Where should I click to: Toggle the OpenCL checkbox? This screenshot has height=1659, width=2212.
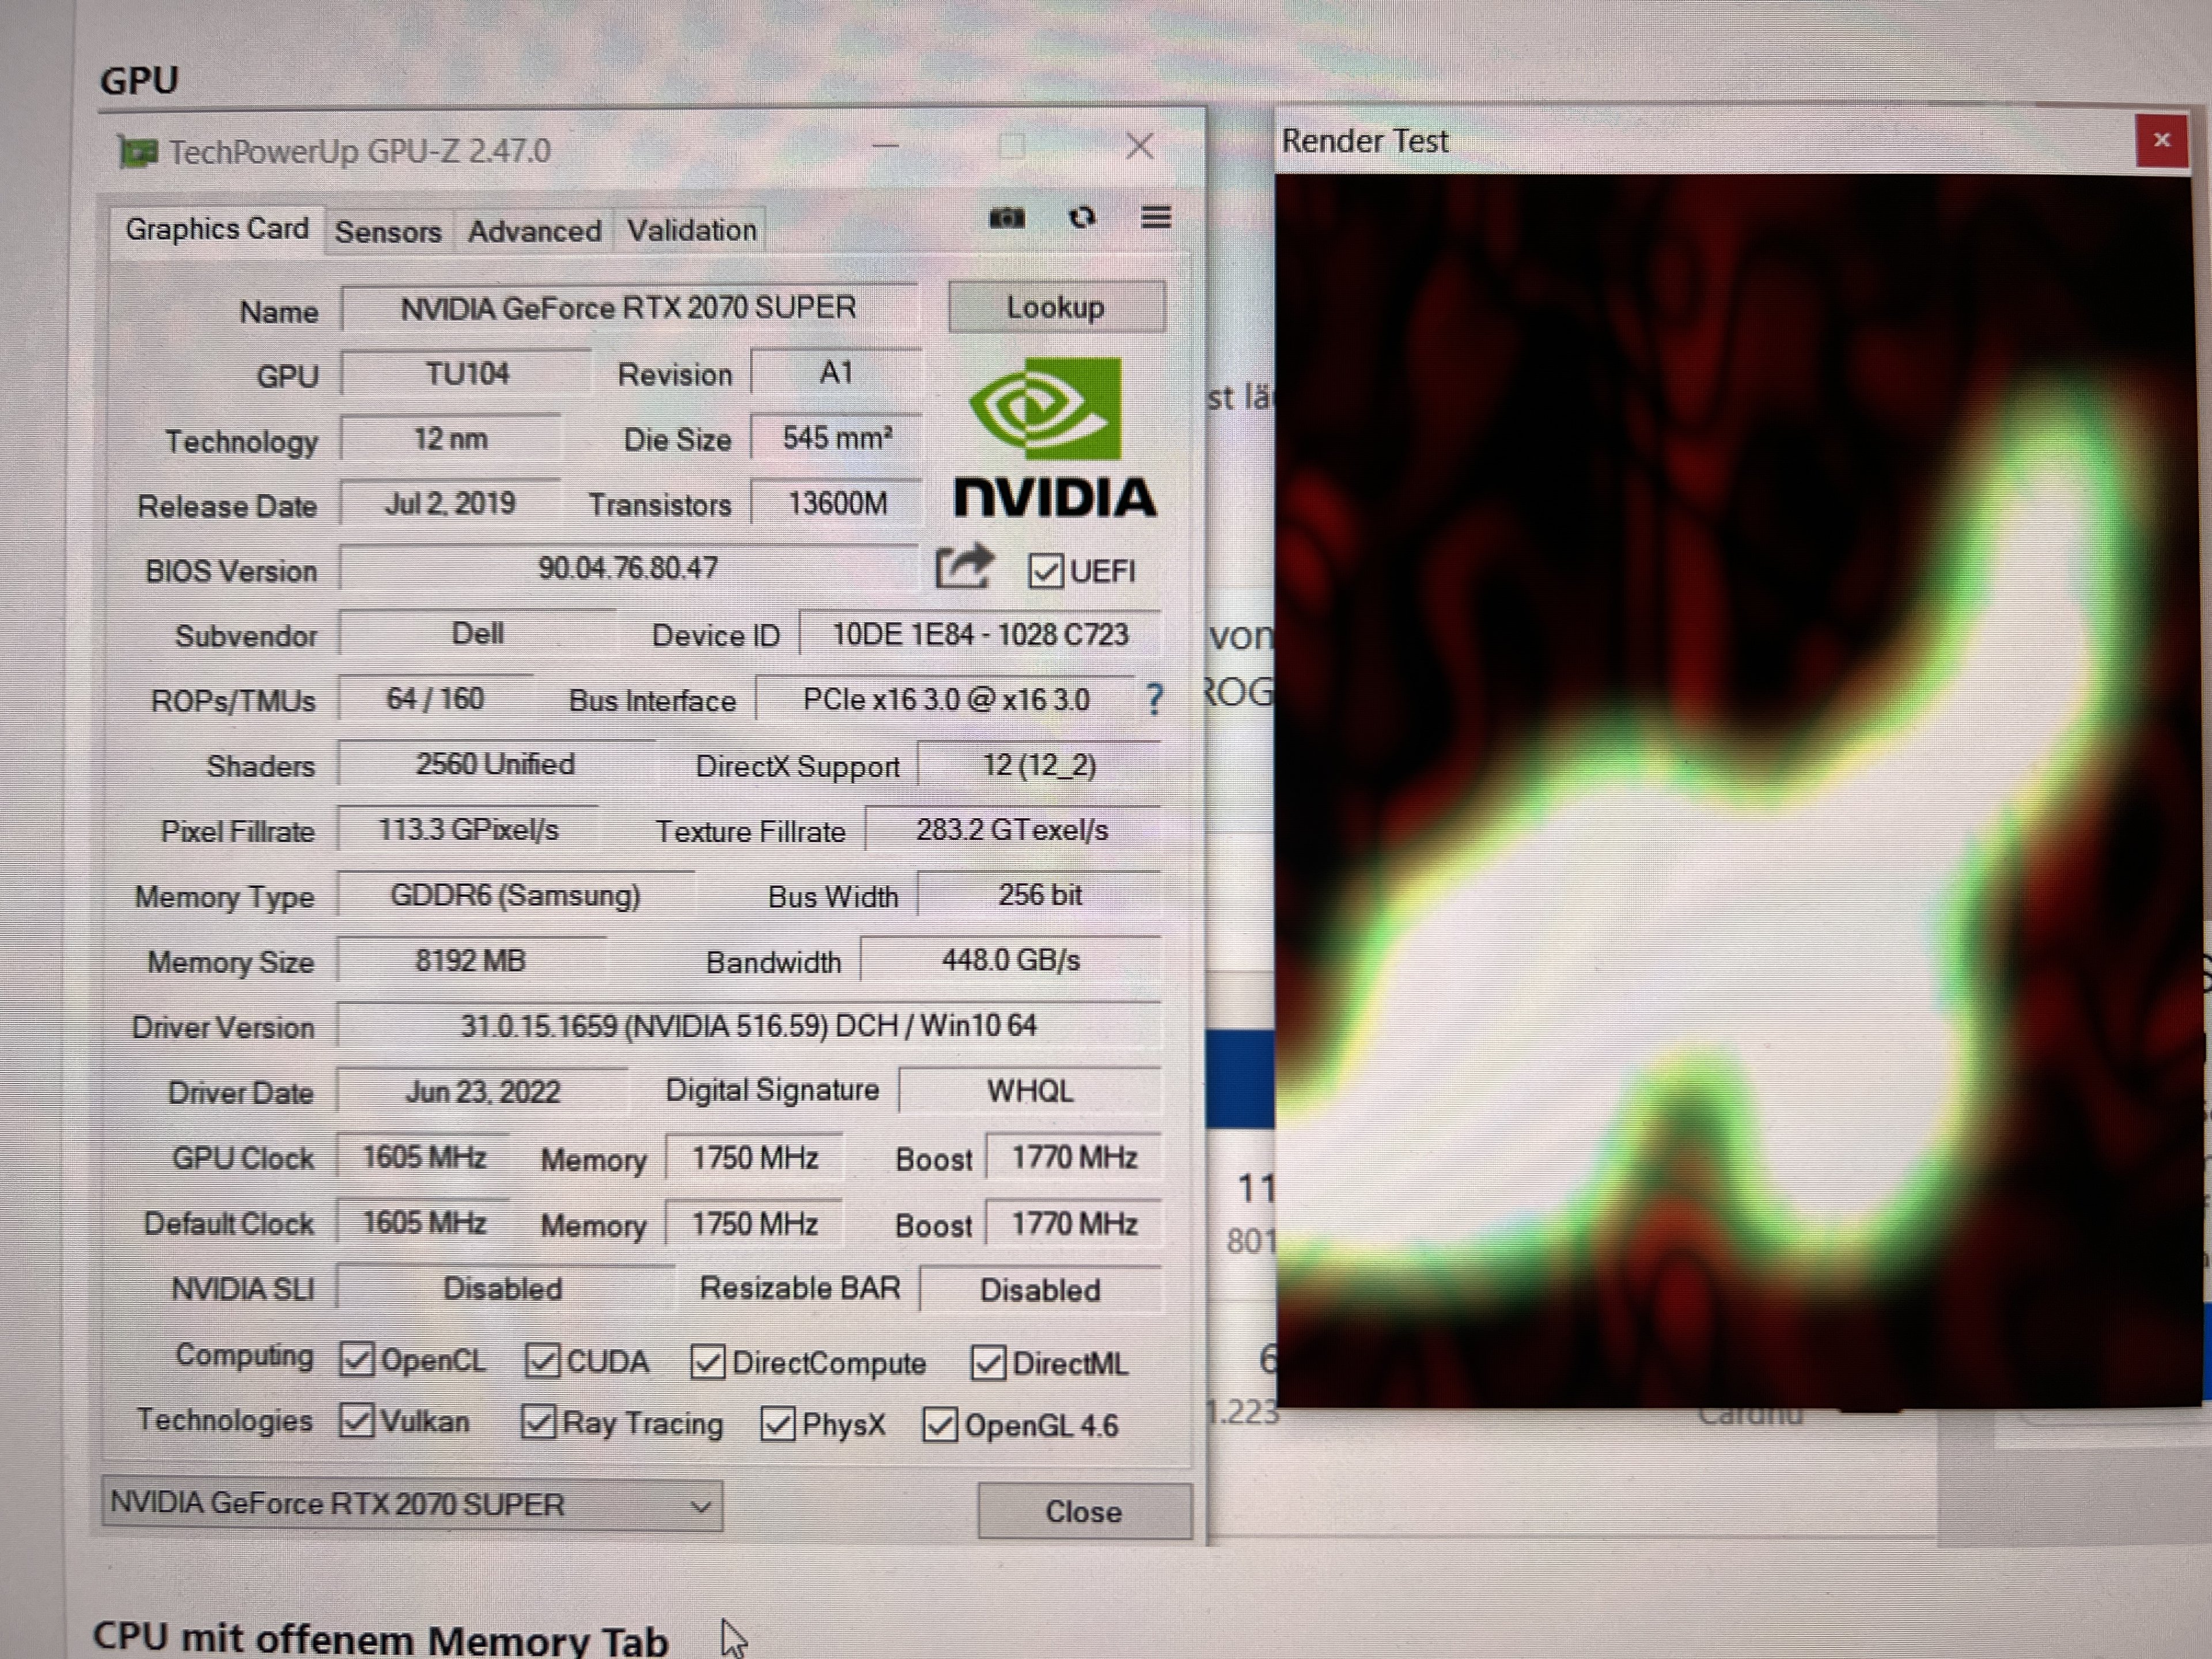(357, 1360)
